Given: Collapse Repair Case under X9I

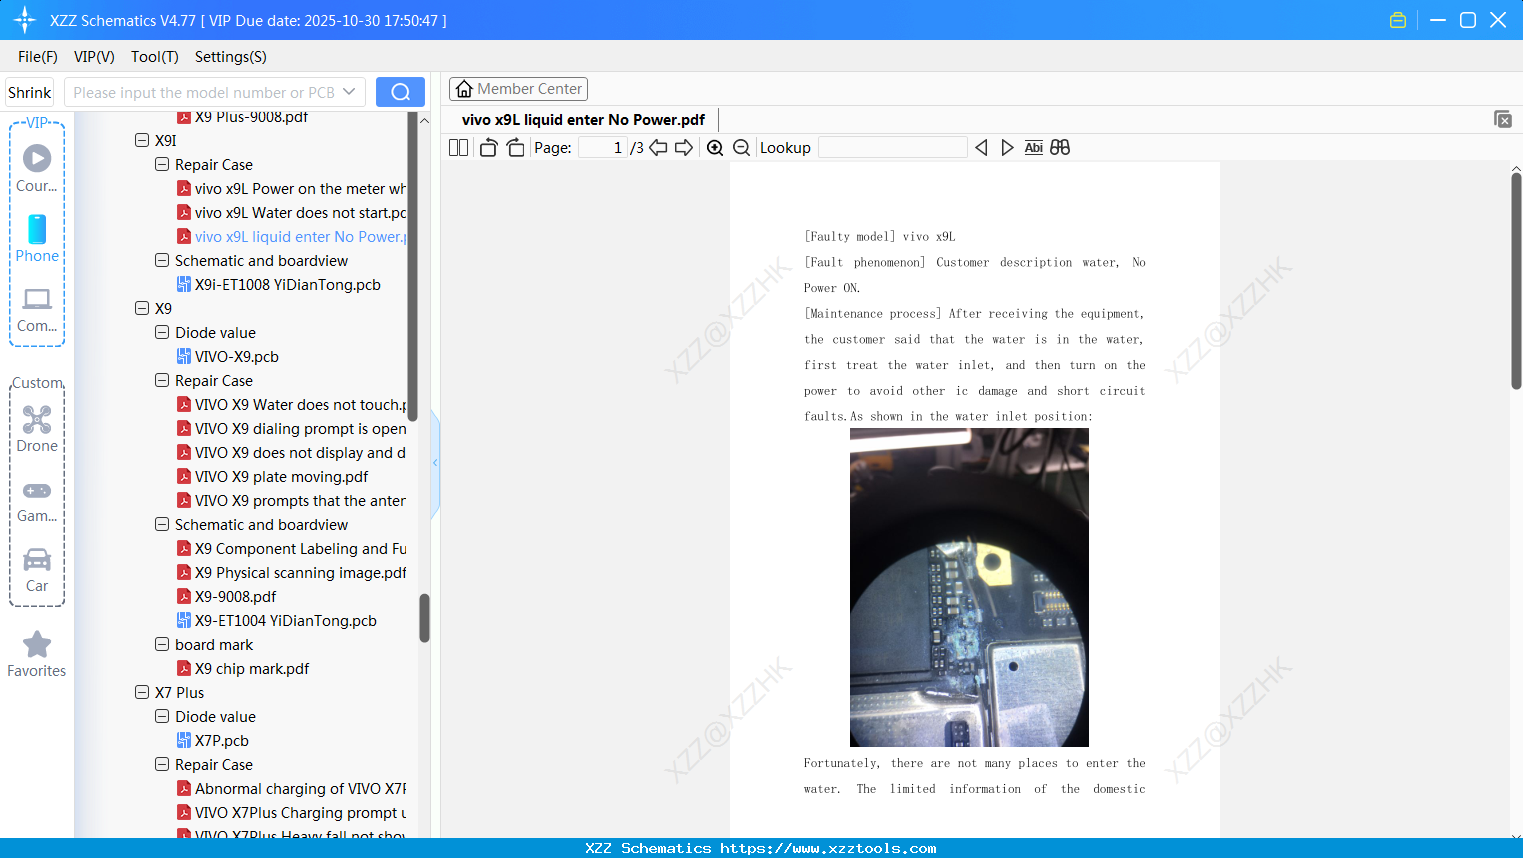Looking at the screenshot, I should pos(162,164).
